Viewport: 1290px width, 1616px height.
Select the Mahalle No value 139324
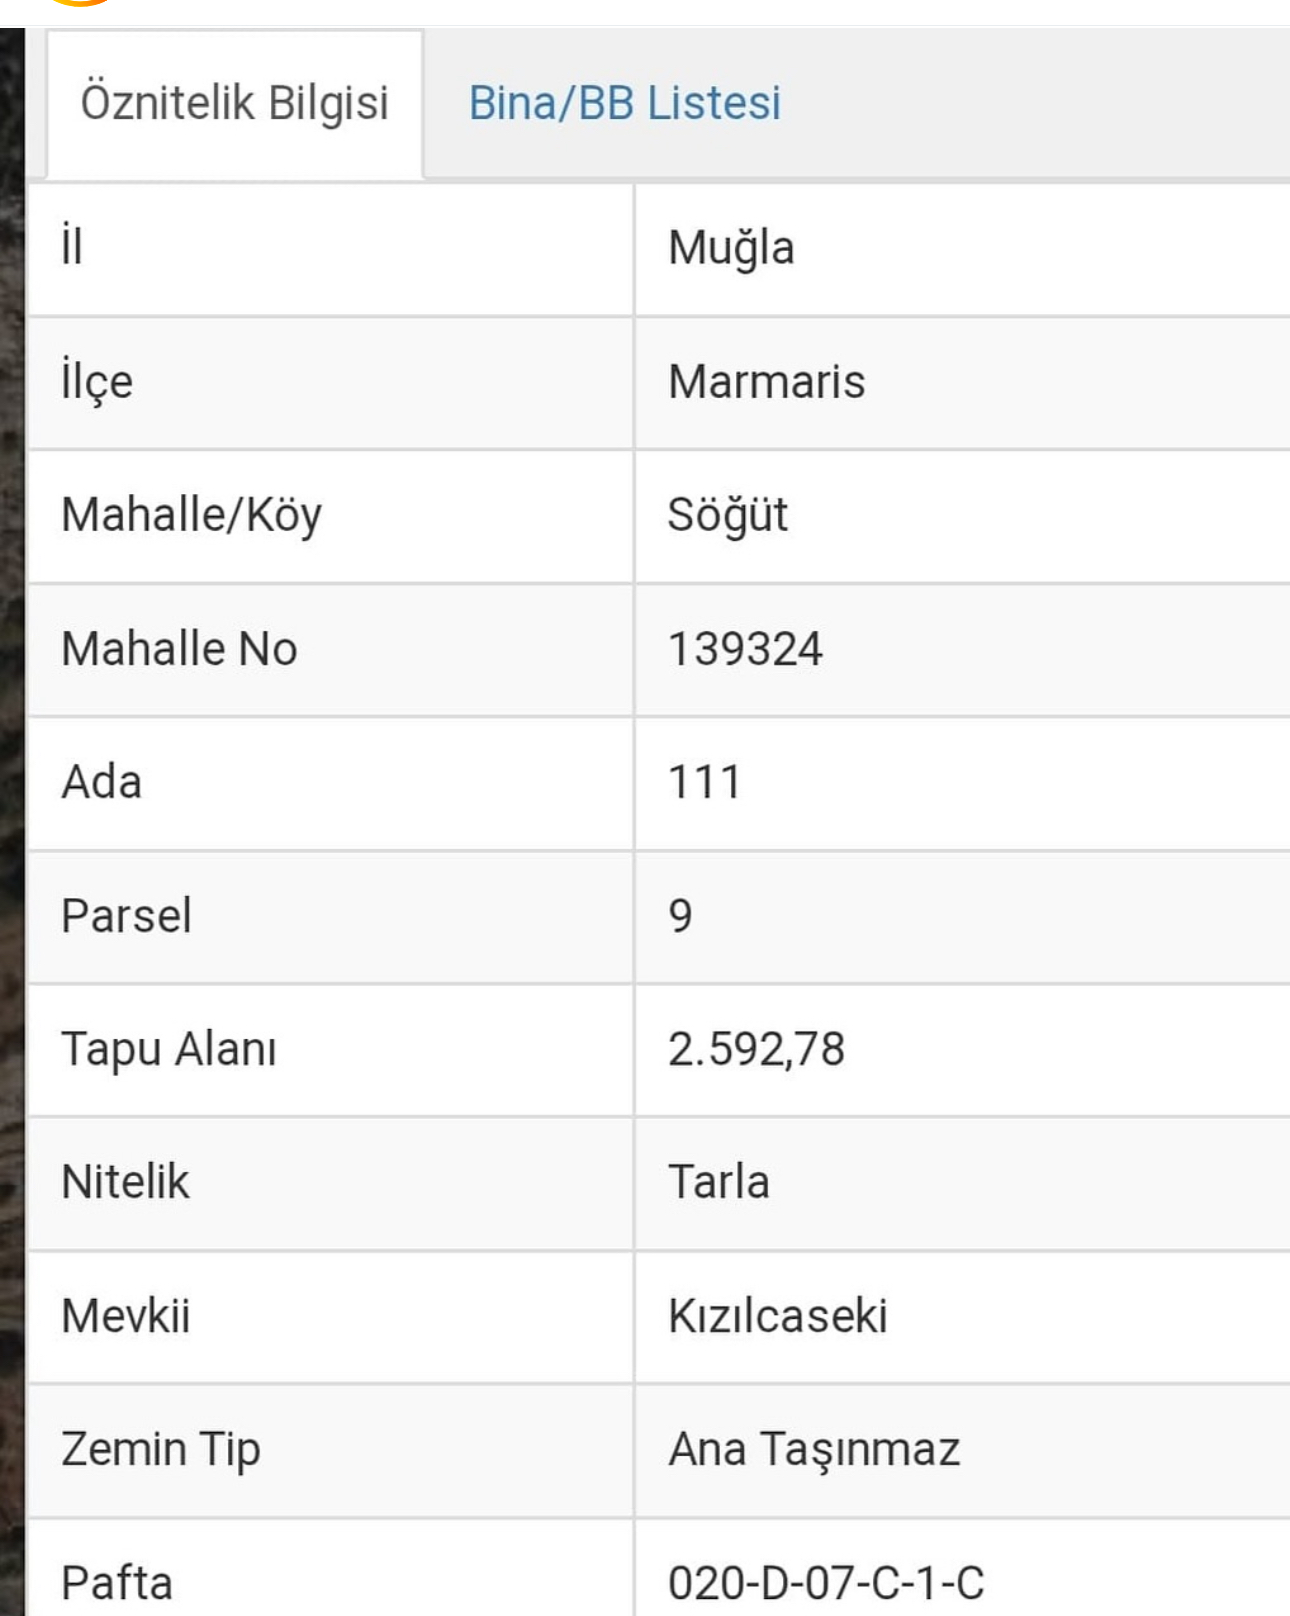click(745, 649)
